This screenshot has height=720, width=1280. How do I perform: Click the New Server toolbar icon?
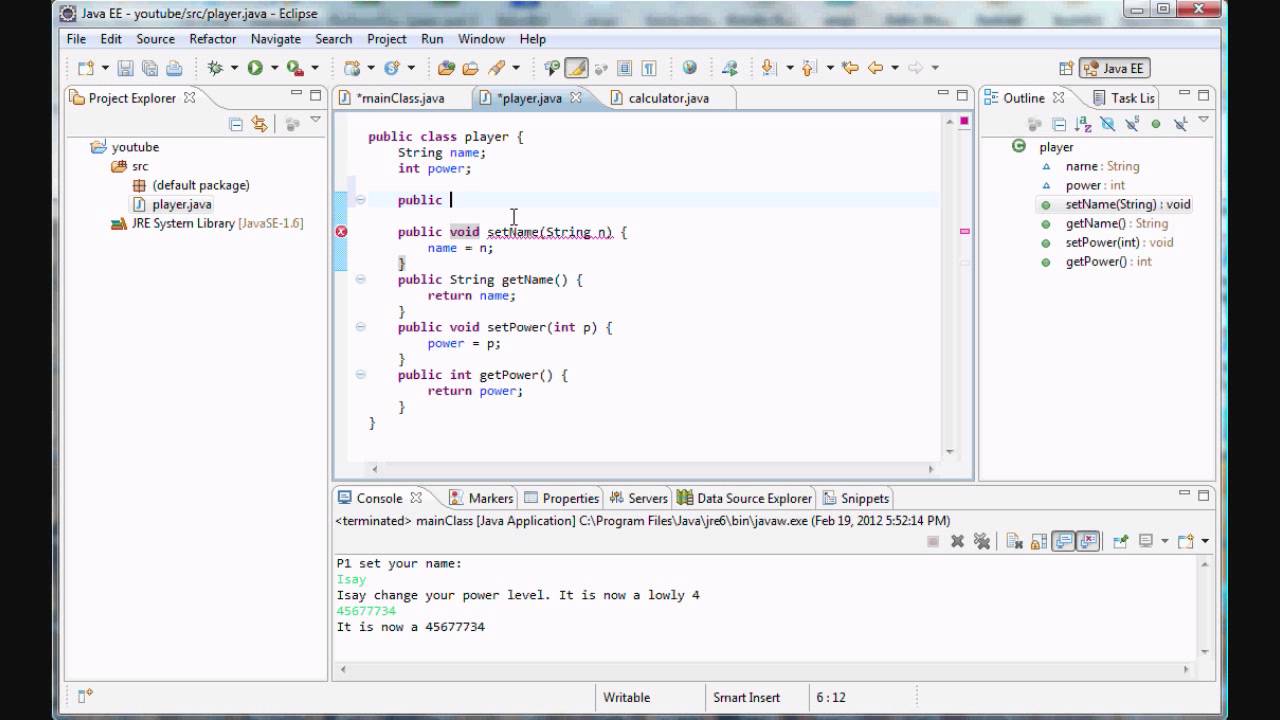pyautogui.click(x=352, y=68)
